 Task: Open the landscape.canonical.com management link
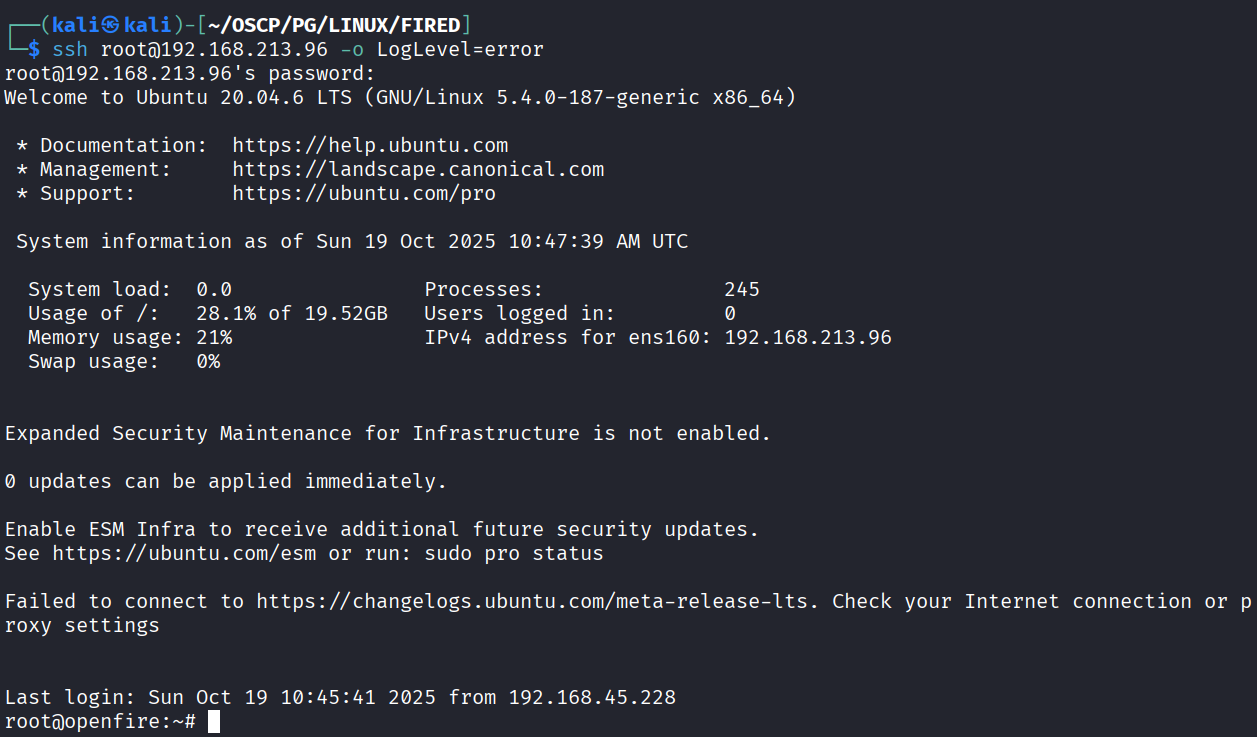(418, 170)
